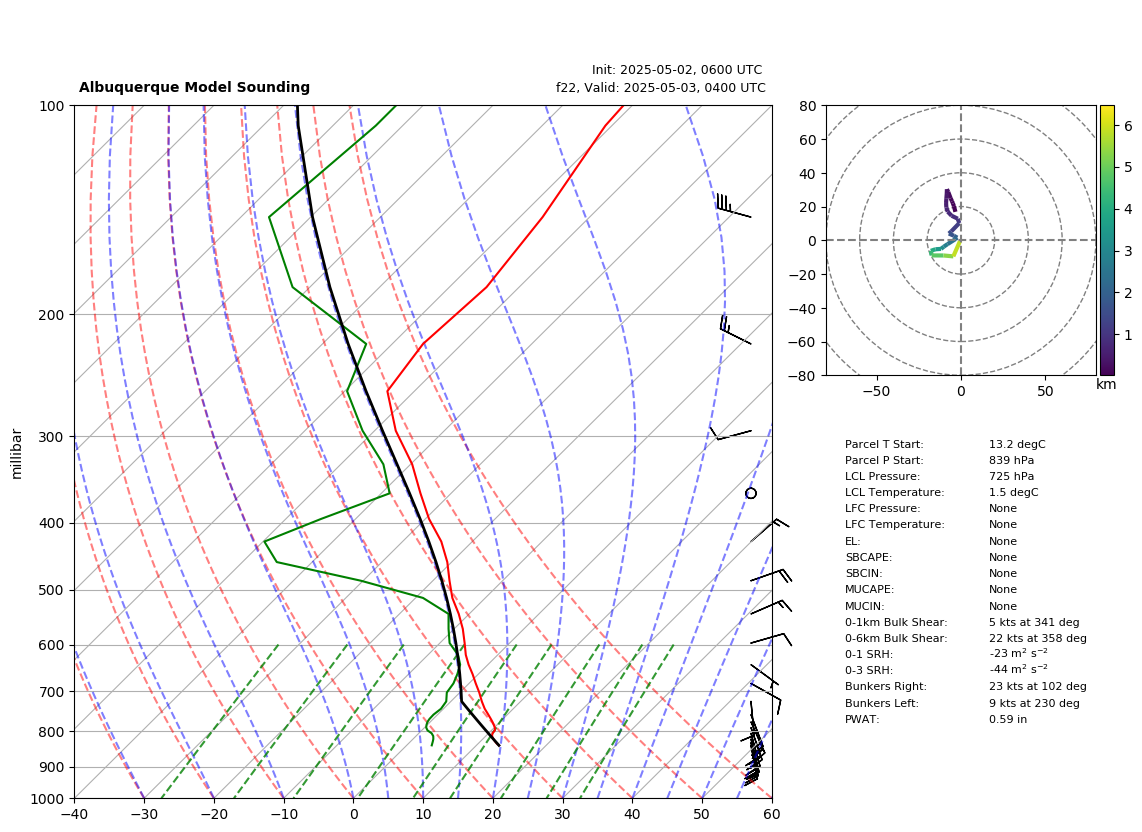1142x832 pixels.
Task: Click the Init time text
Action: [677, 70]
